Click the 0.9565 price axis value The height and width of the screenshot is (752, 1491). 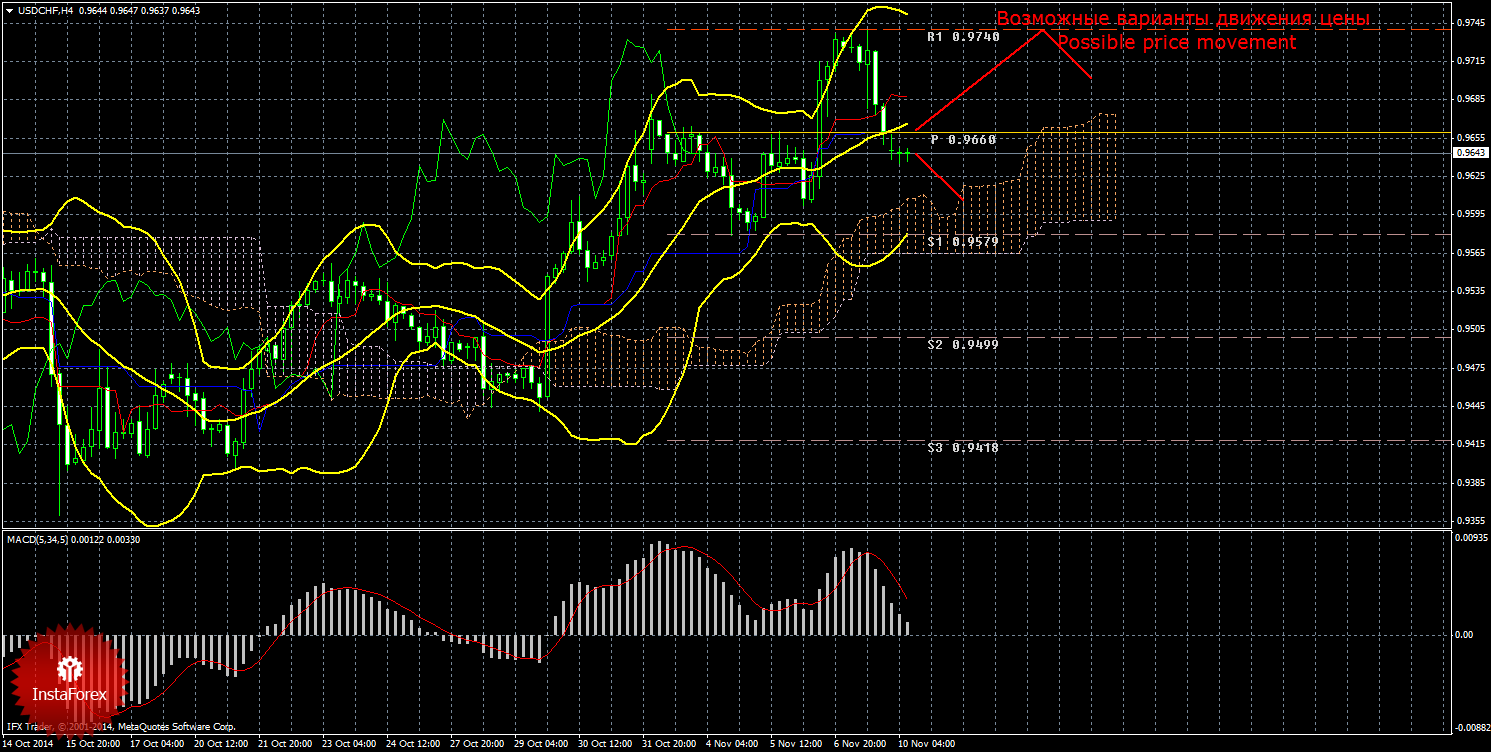pos(1469,252)
